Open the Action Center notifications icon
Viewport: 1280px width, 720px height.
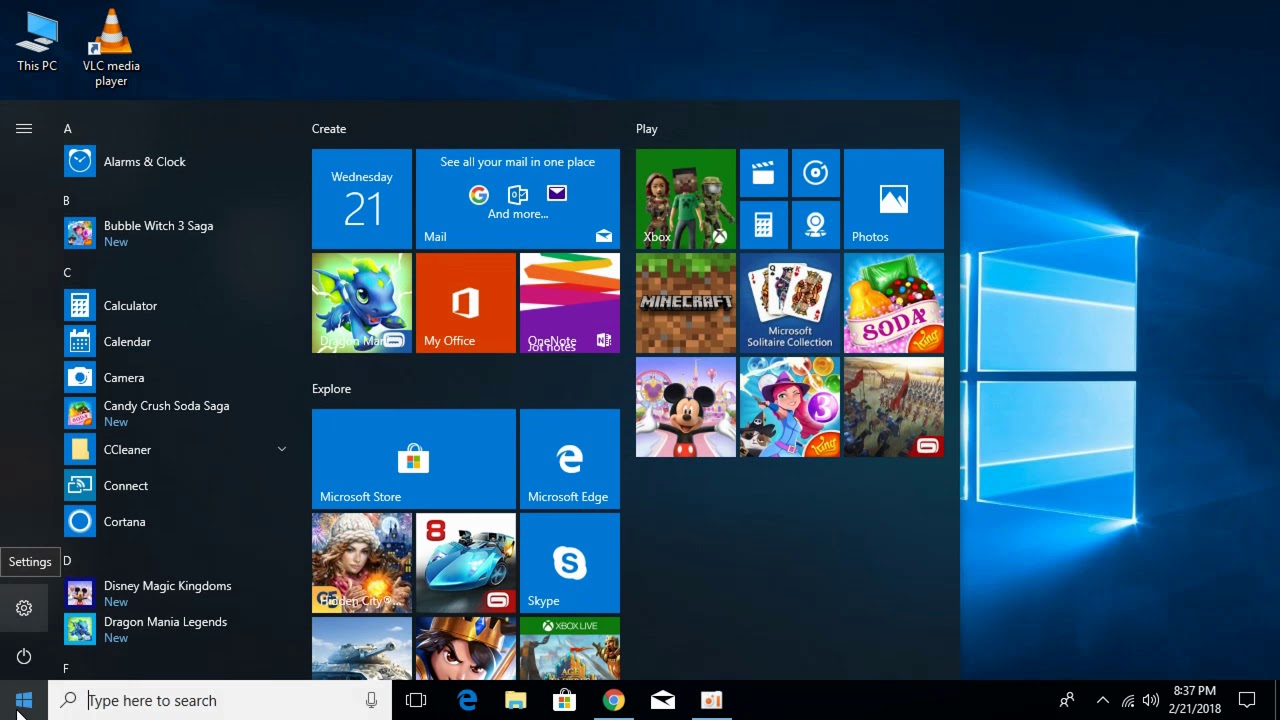coord(1247,700)
